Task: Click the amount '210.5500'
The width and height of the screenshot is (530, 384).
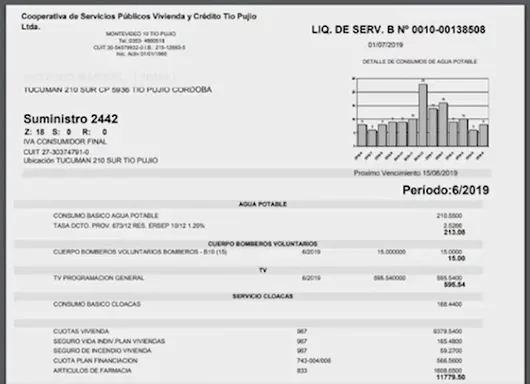Action: [x=449, y=216]
